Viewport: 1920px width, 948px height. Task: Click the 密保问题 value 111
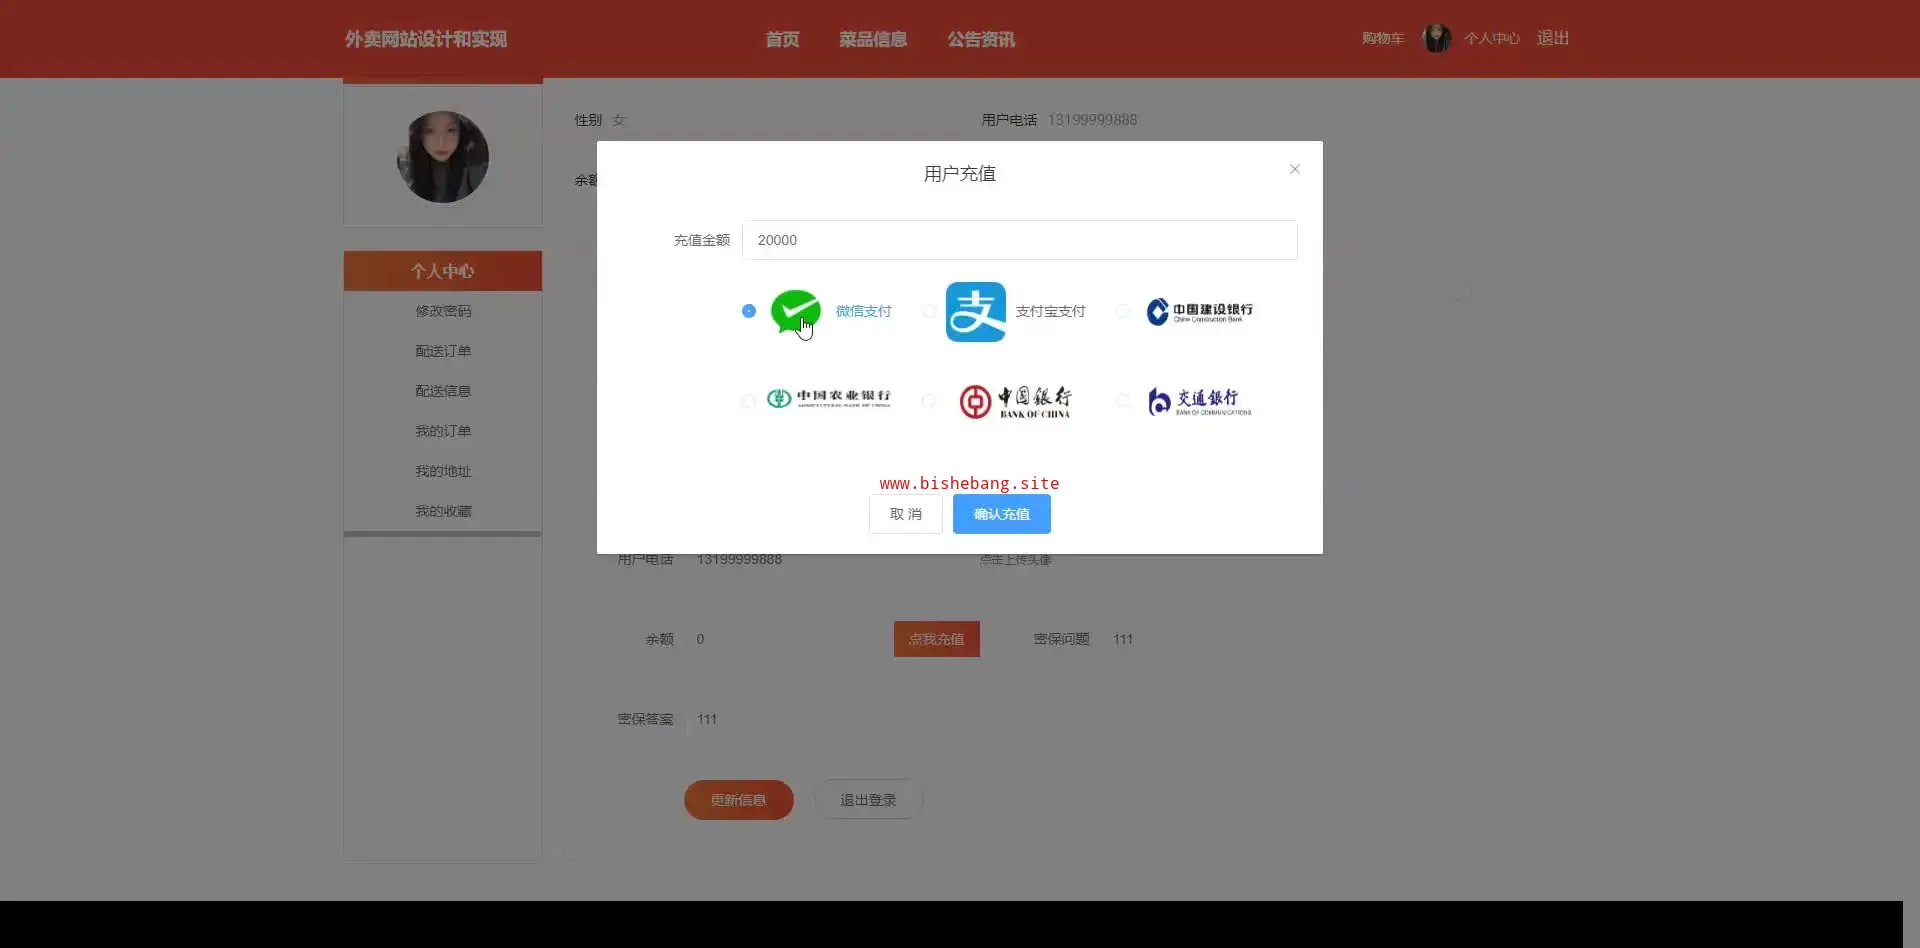1123,639
